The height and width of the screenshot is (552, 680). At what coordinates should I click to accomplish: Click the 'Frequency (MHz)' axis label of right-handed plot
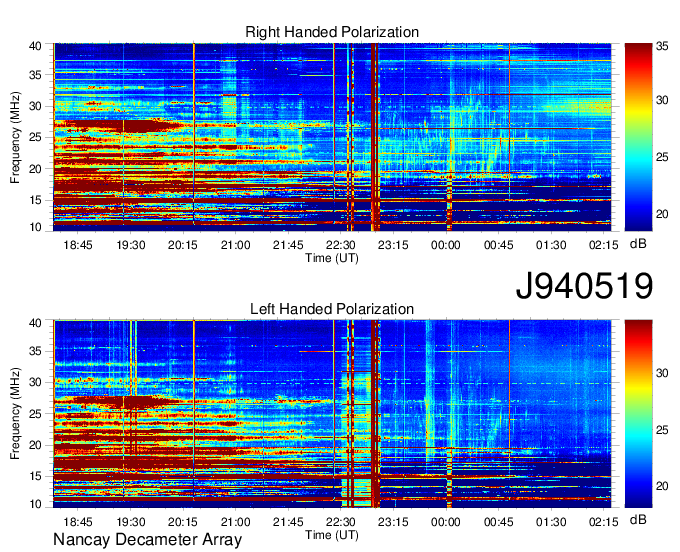(x=15, y=137)
